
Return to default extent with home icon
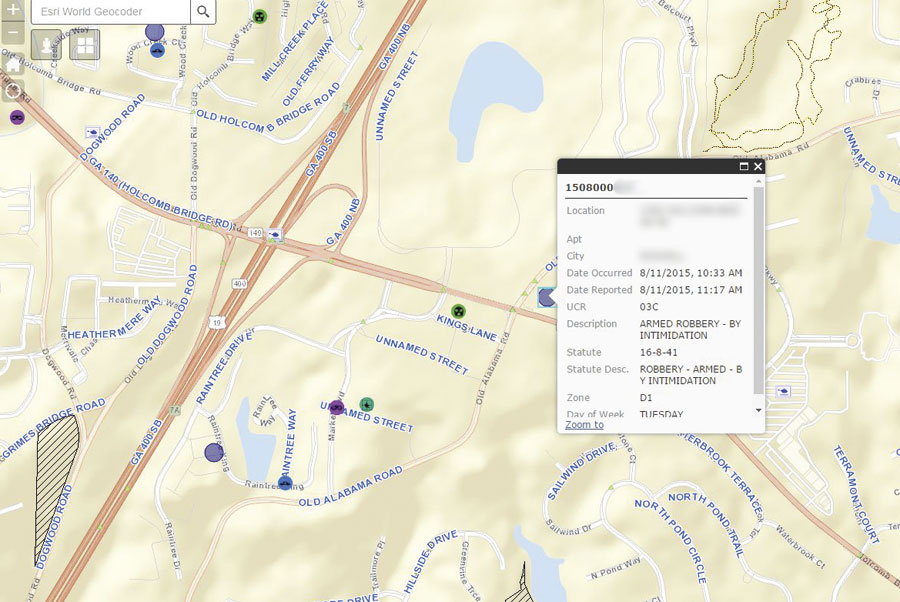12,66
